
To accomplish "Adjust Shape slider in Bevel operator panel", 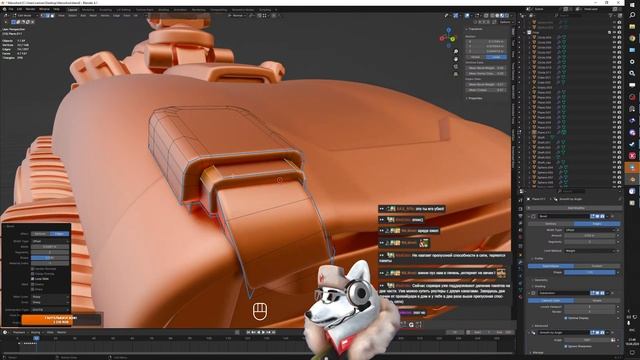I will 50,258.
